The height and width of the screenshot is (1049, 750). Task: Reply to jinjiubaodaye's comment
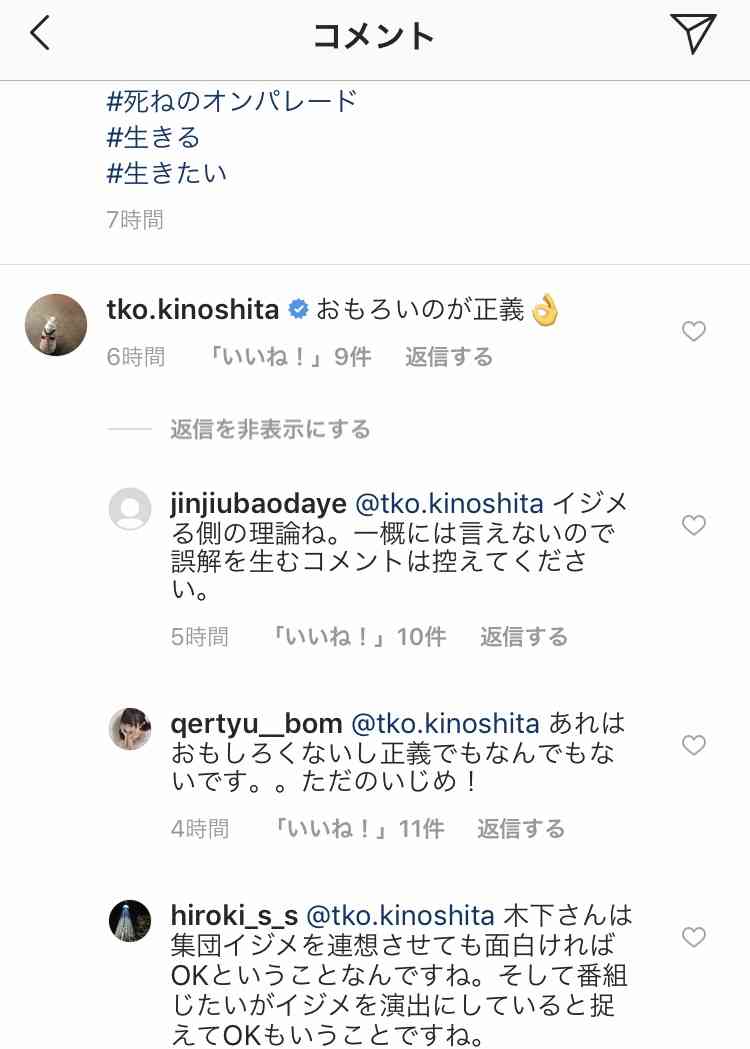[524, 637]
